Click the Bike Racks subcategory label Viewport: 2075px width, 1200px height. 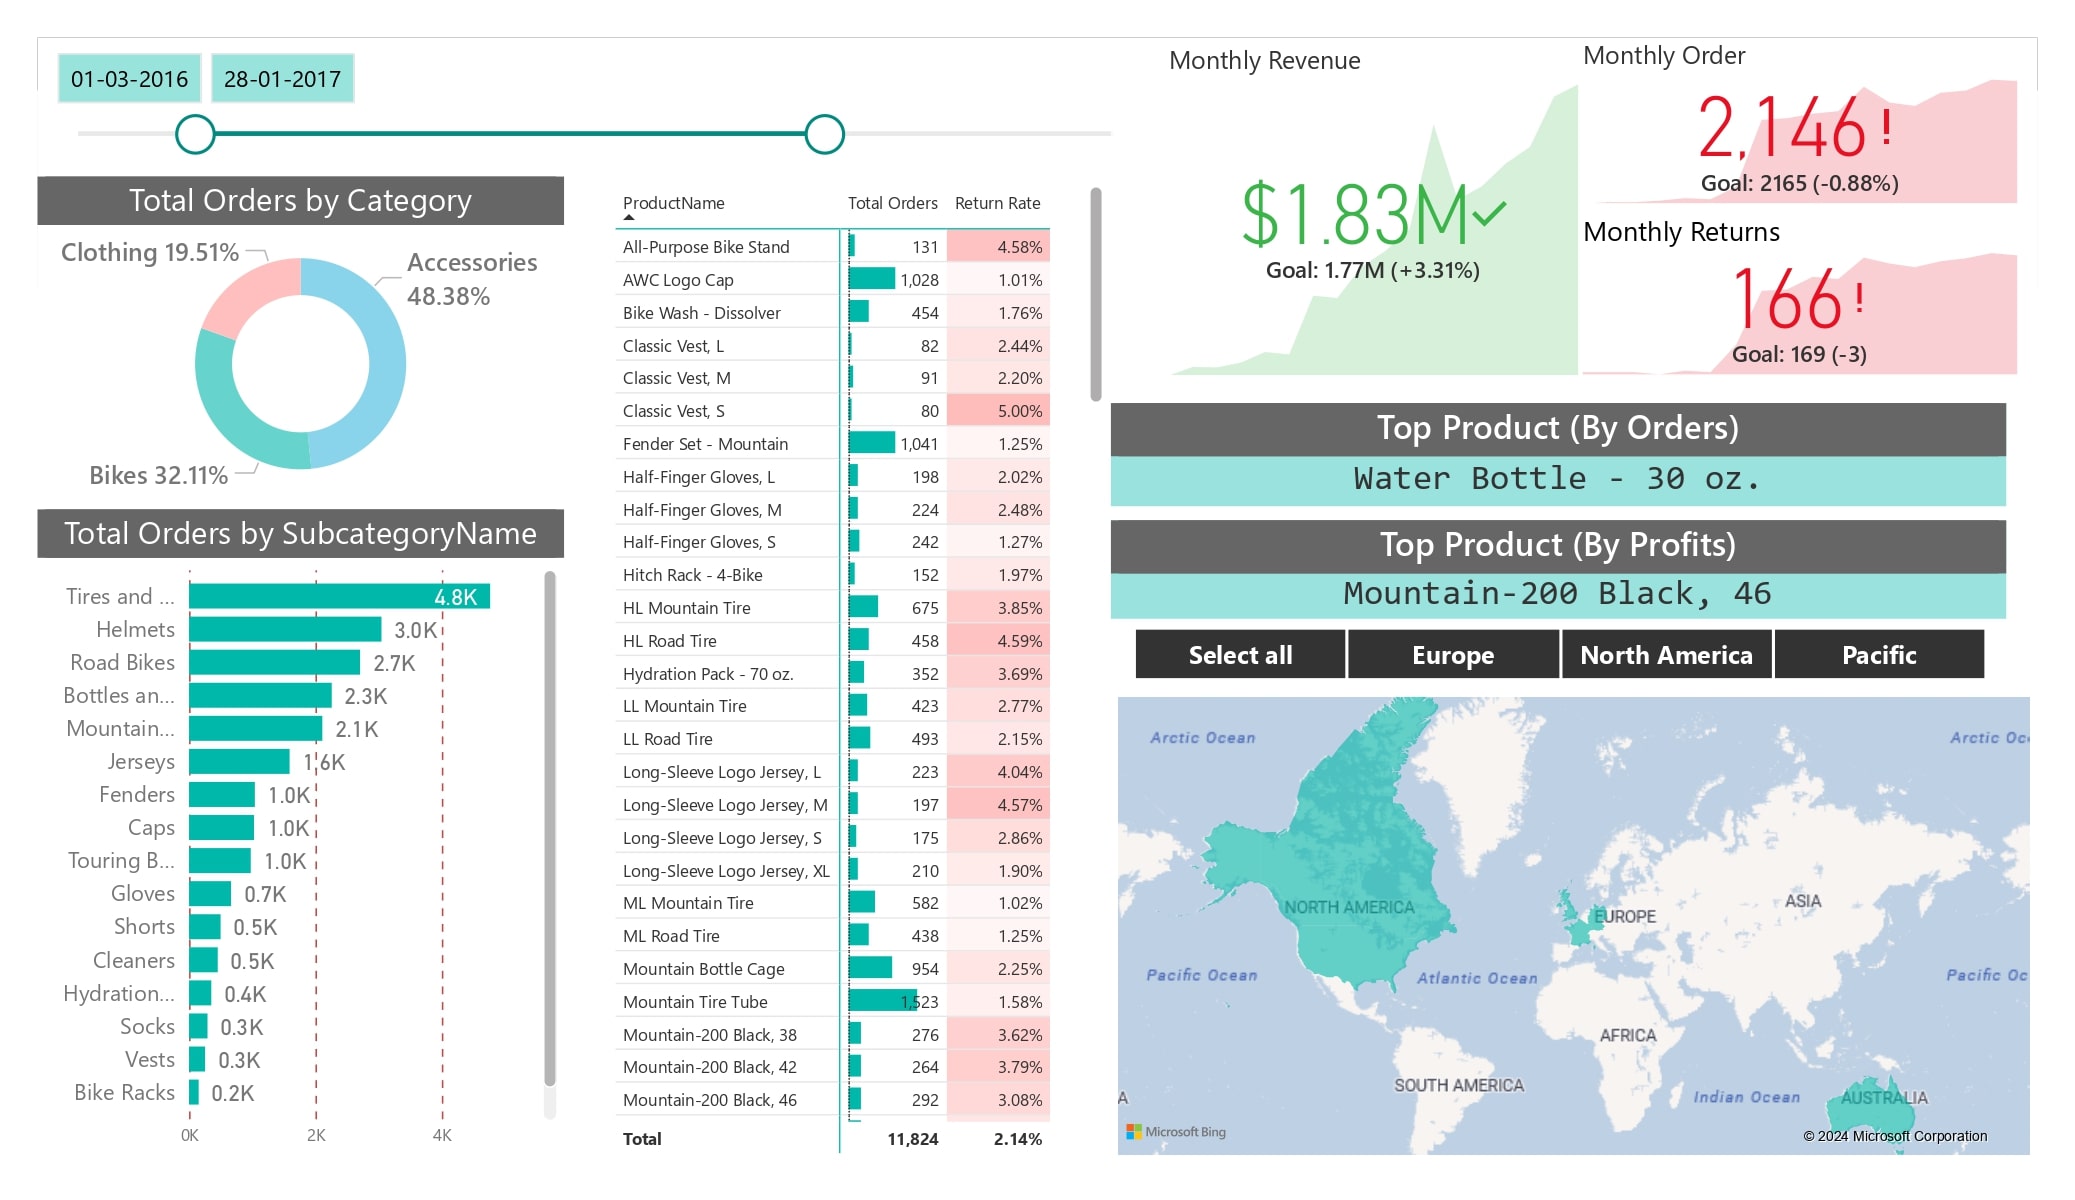tap(124, 1092)
